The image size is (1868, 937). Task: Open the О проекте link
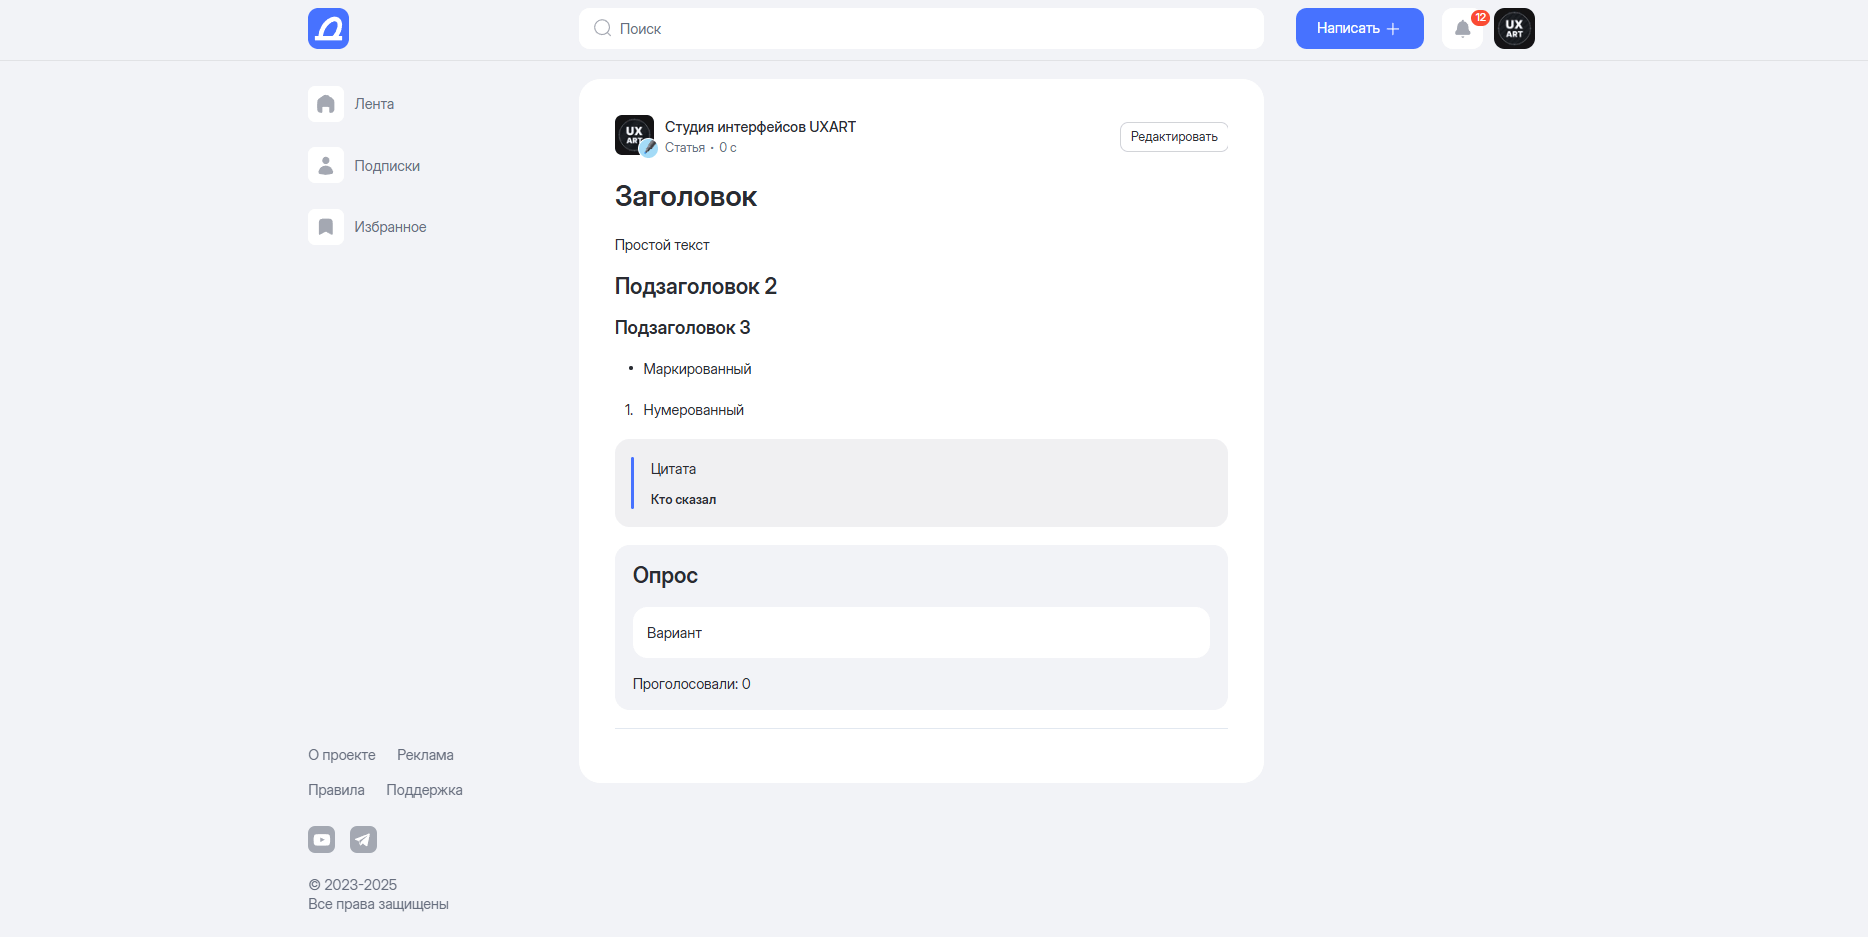tap(342, 755)
